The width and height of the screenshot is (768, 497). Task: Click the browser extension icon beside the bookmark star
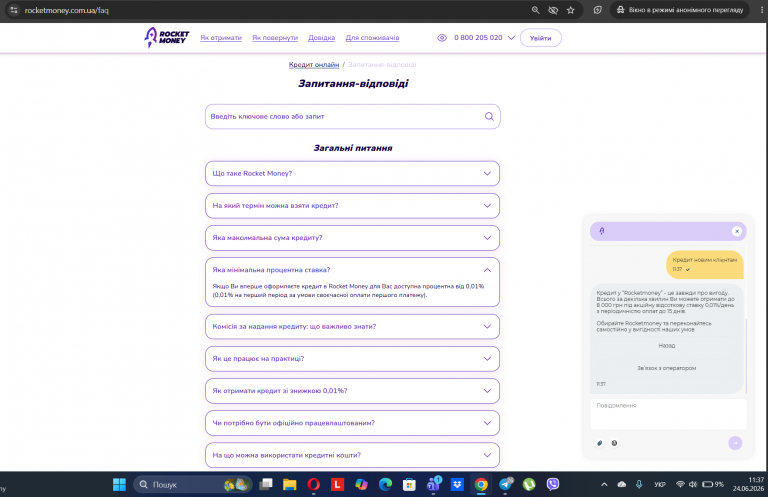tap(598, 10)
